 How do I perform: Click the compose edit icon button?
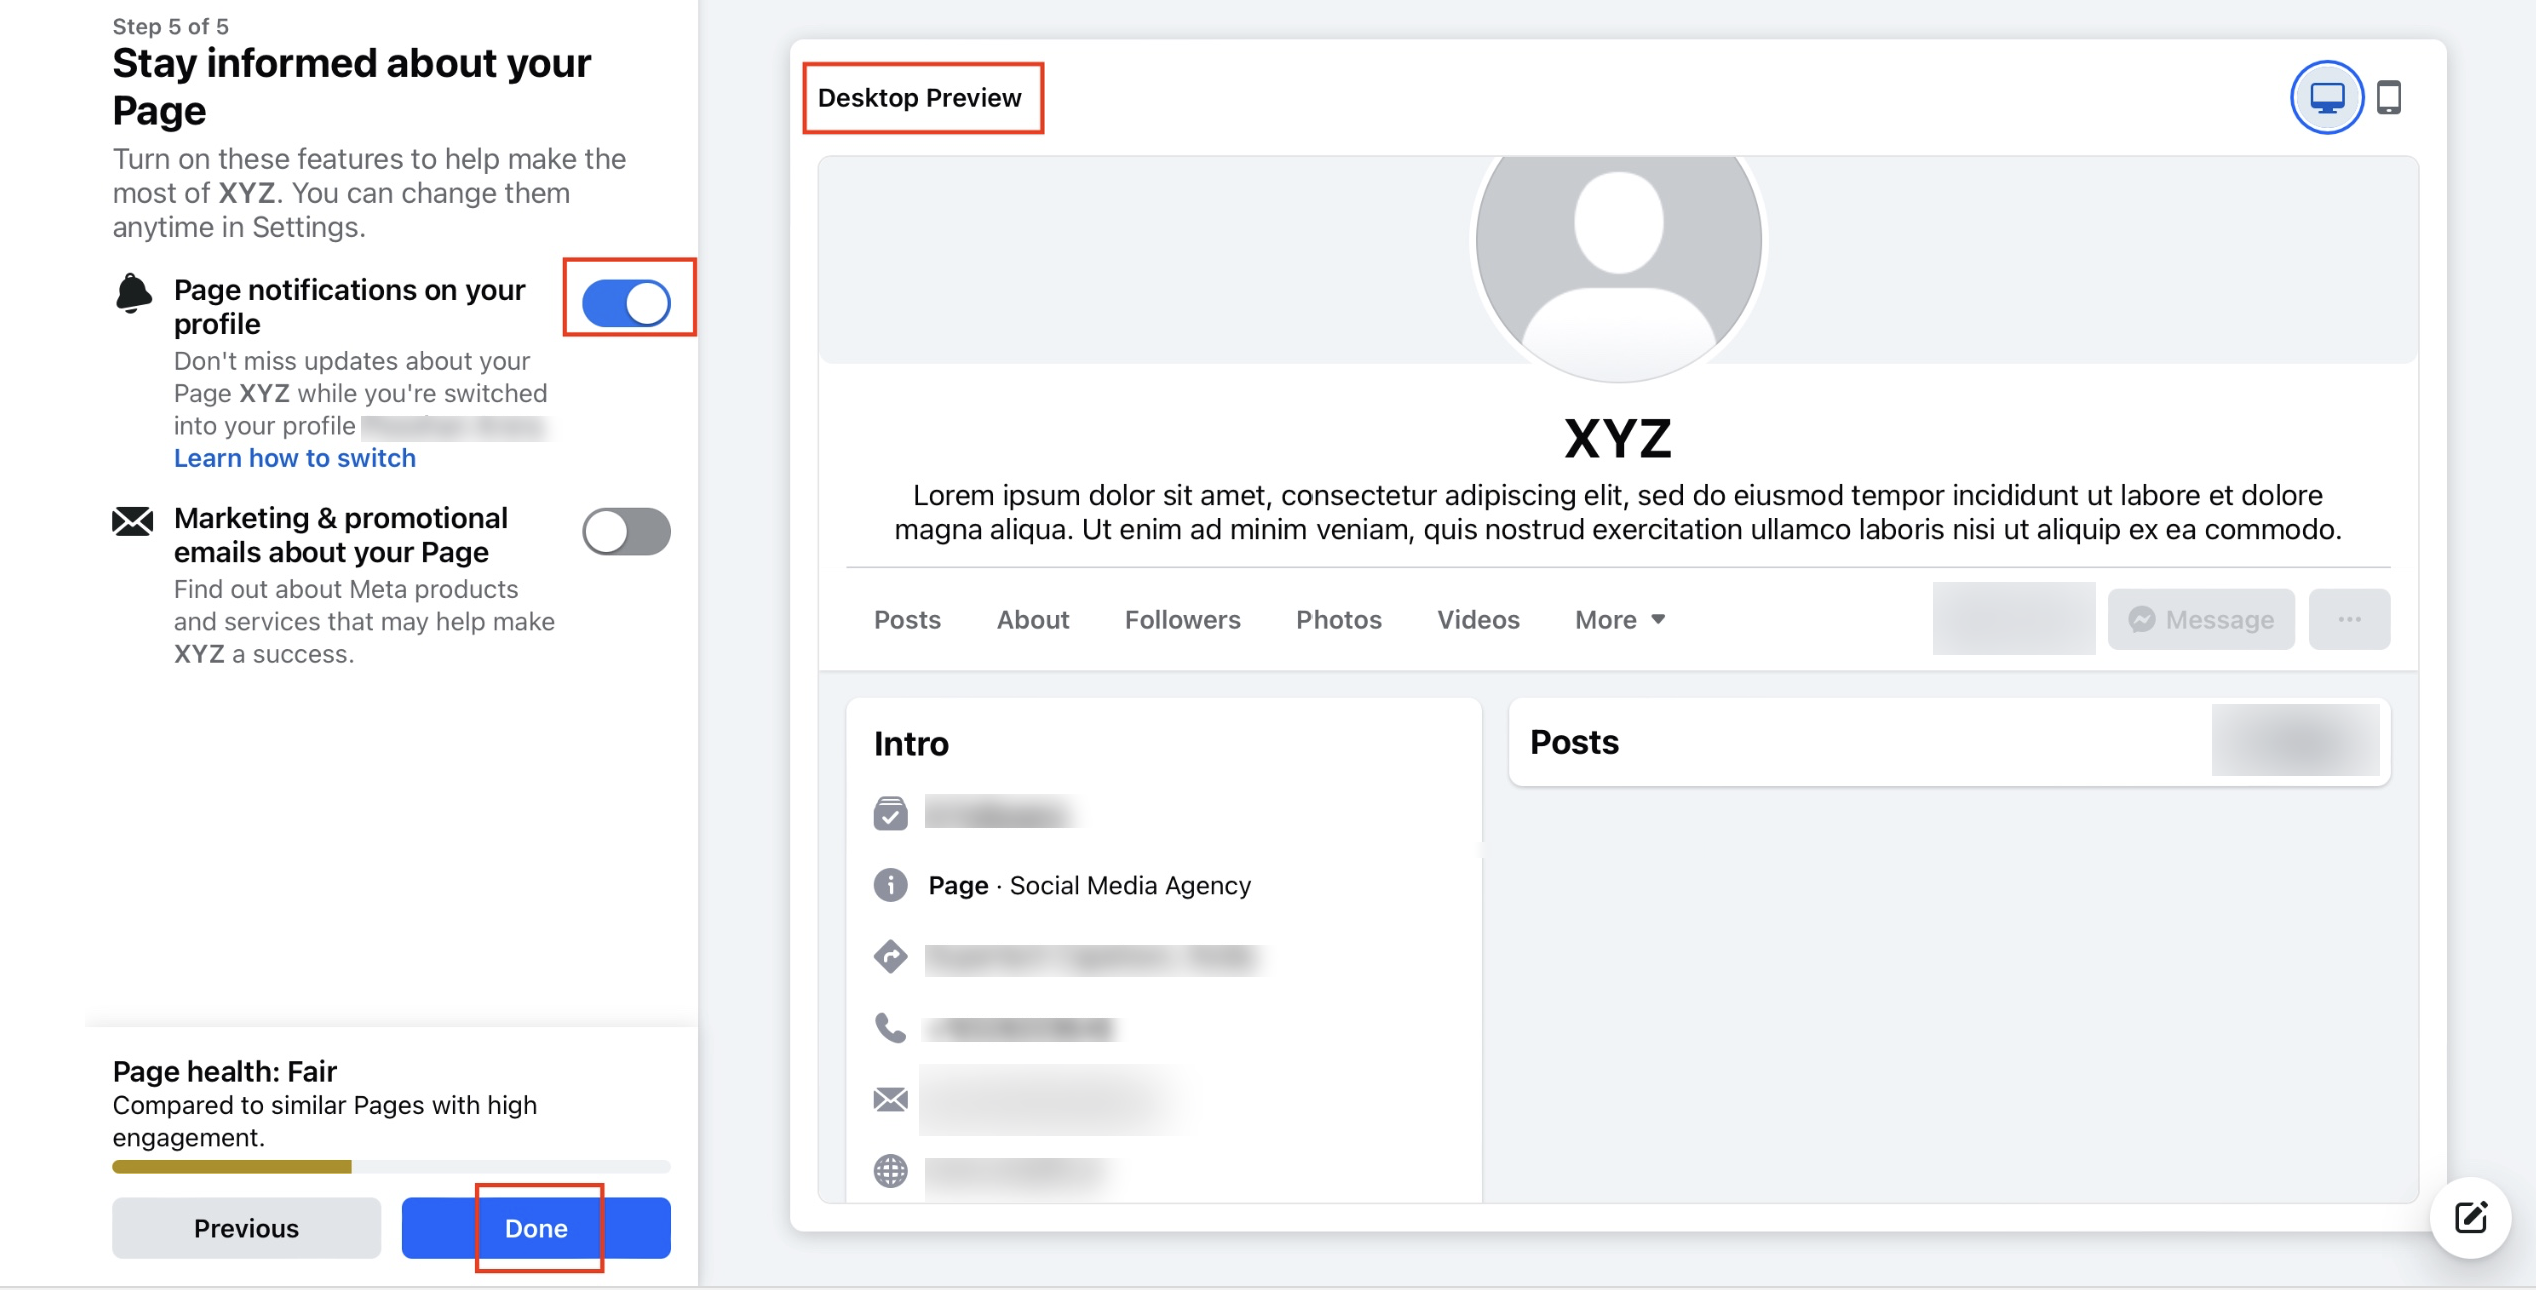[2470, 1217]
